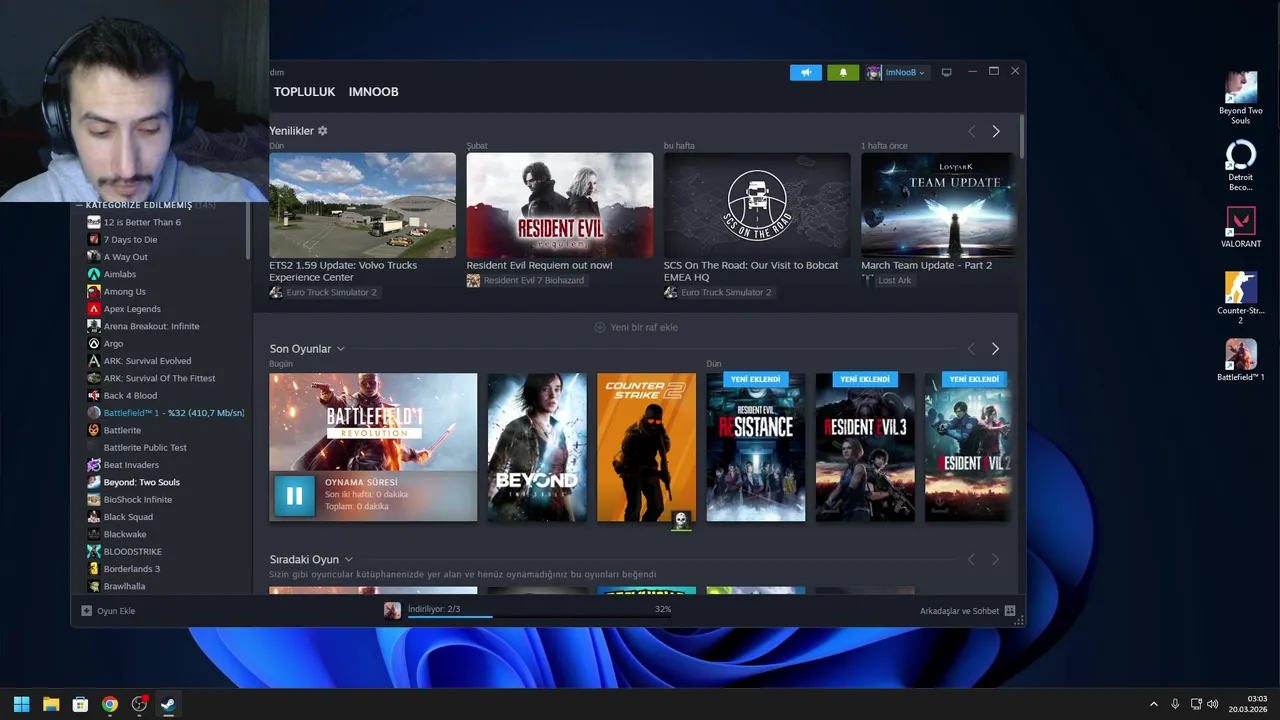Open ETS2 1.59 Update news thumbnail

362,205
